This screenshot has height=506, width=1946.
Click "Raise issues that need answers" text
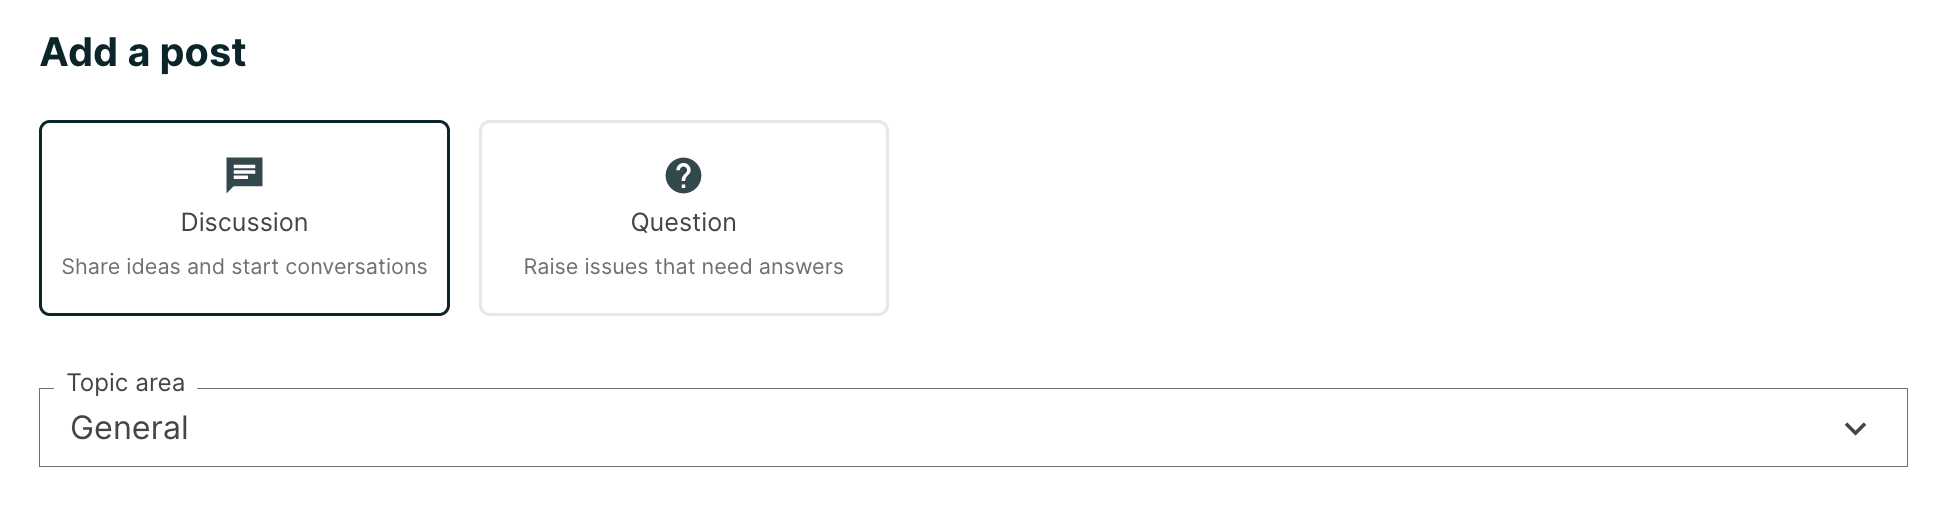tap(683, 267)
